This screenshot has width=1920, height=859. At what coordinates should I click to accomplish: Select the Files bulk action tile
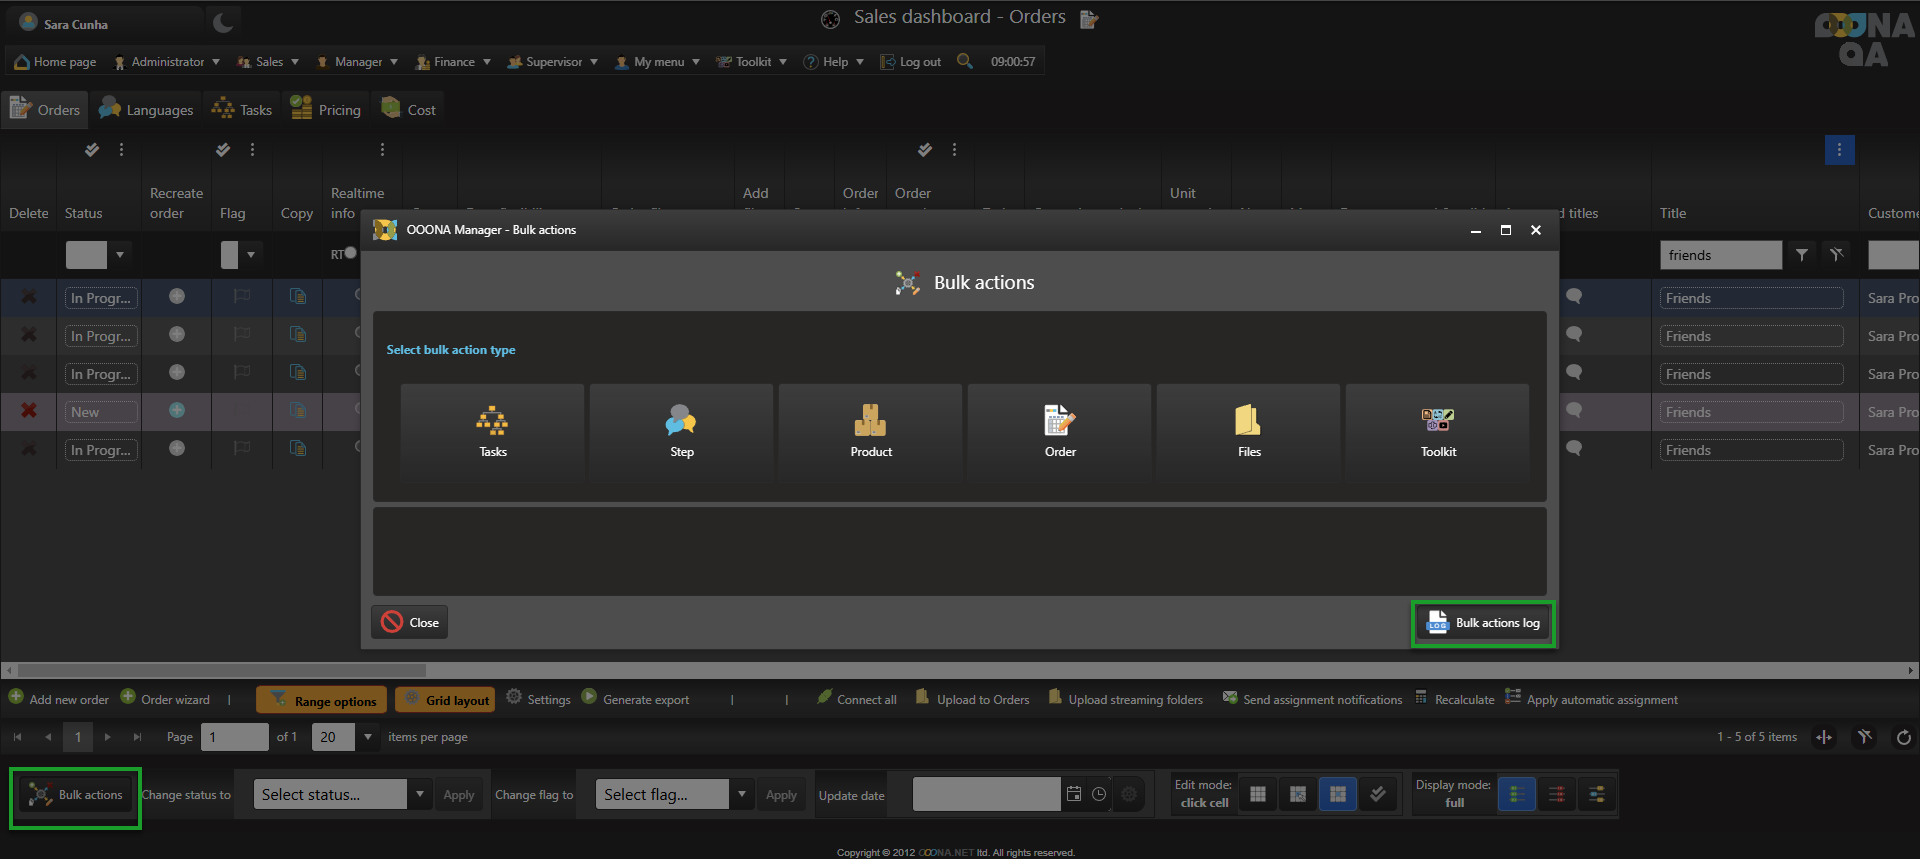point(1248,431)
